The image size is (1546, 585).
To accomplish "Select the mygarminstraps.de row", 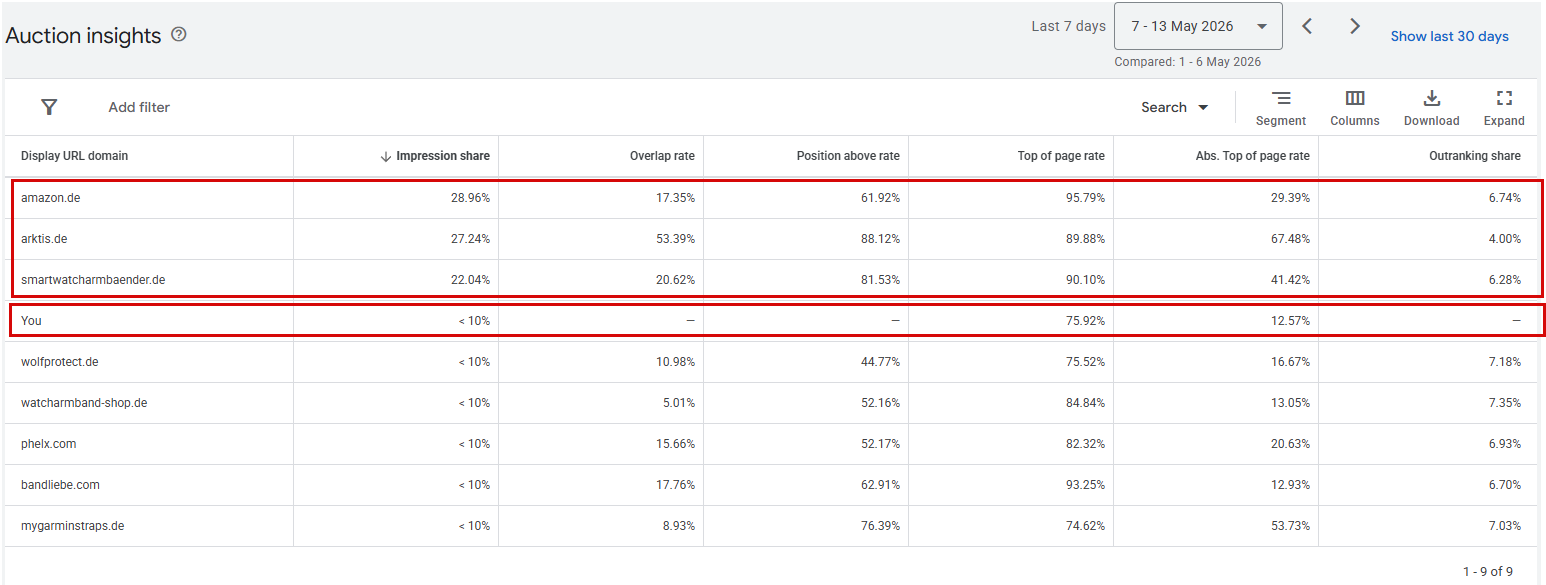I will coord(771,525).
